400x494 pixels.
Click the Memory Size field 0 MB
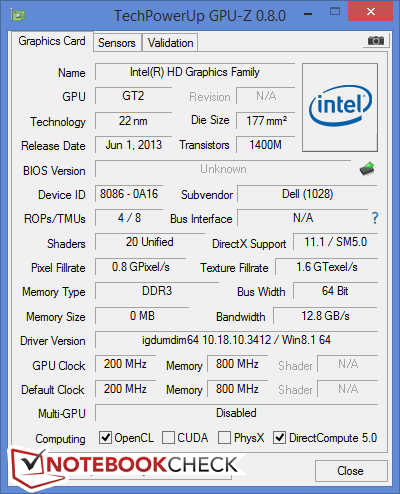pyautogui.click(x=142, y=316)
